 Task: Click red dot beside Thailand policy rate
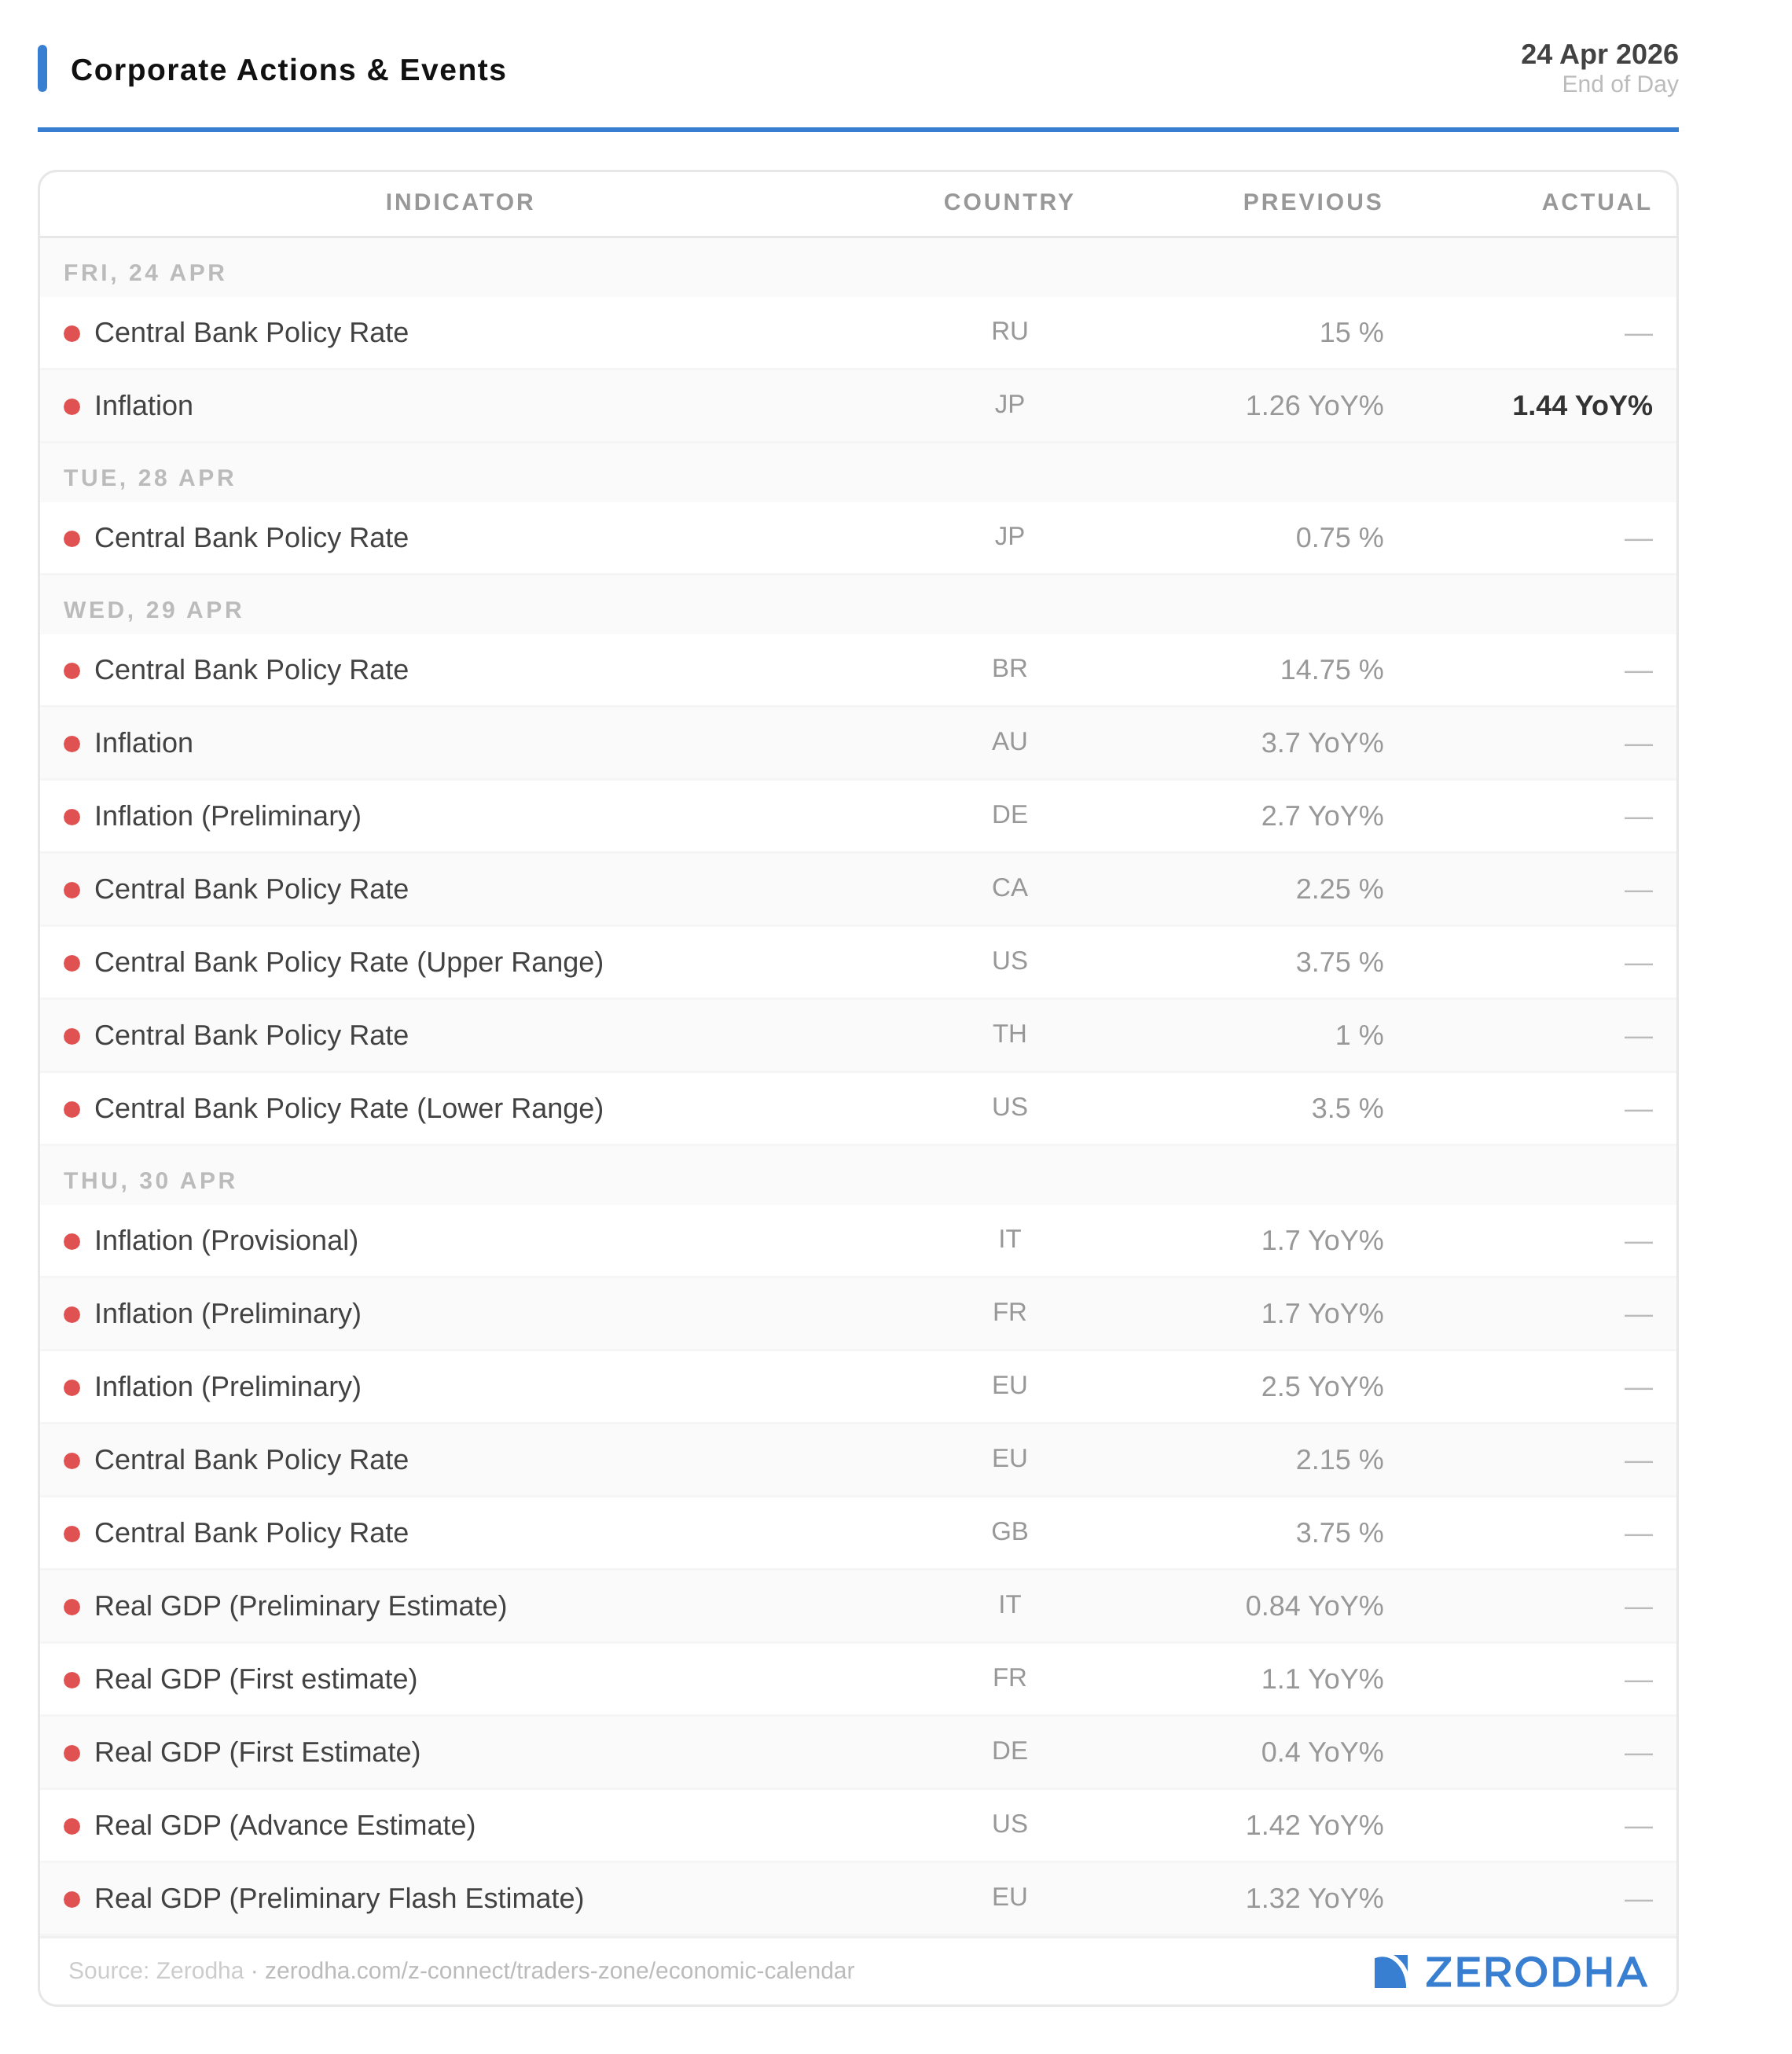point(72,1036)
